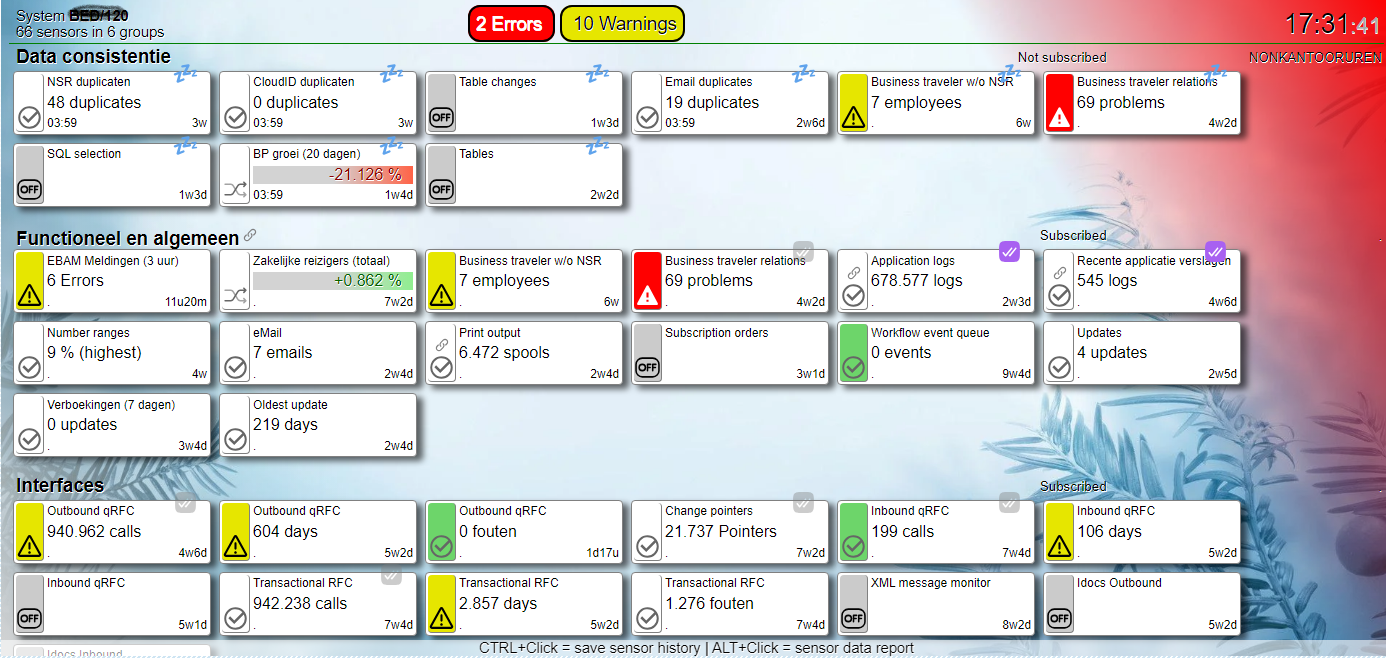Toggle the grey double-check on Change pointers tile
The image size is (1386, 658).
pos(803,502)
